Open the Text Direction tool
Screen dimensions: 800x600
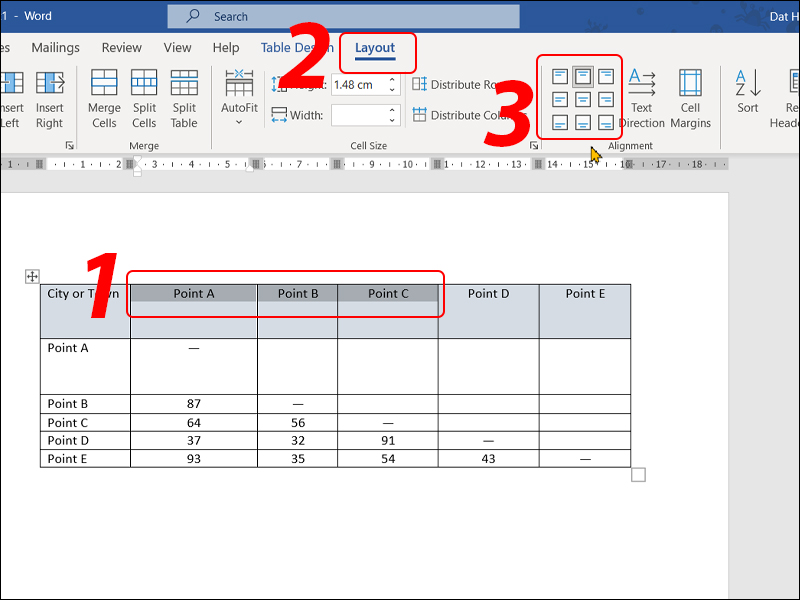click(641, 98)
